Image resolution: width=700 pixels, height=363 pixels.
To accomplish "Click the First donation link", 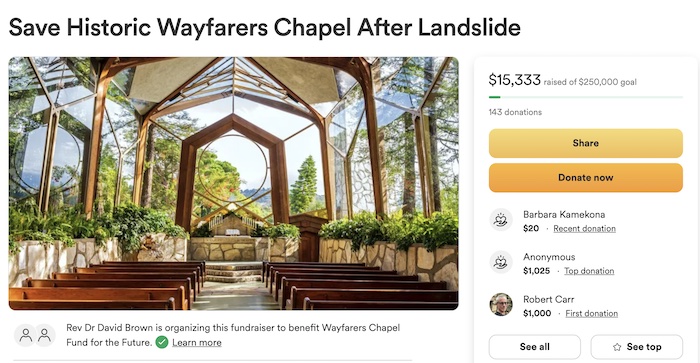I will click(592, 313).
